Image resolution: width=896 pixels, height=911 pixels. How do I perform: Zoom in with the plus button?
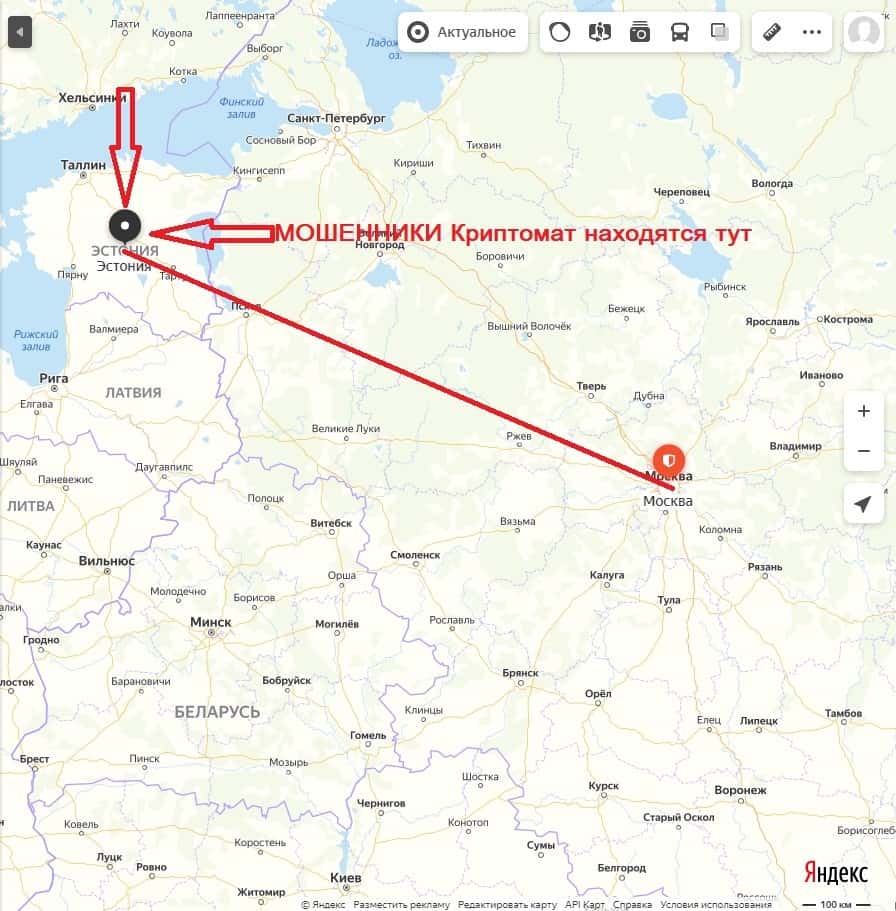(x=864, y=411)
